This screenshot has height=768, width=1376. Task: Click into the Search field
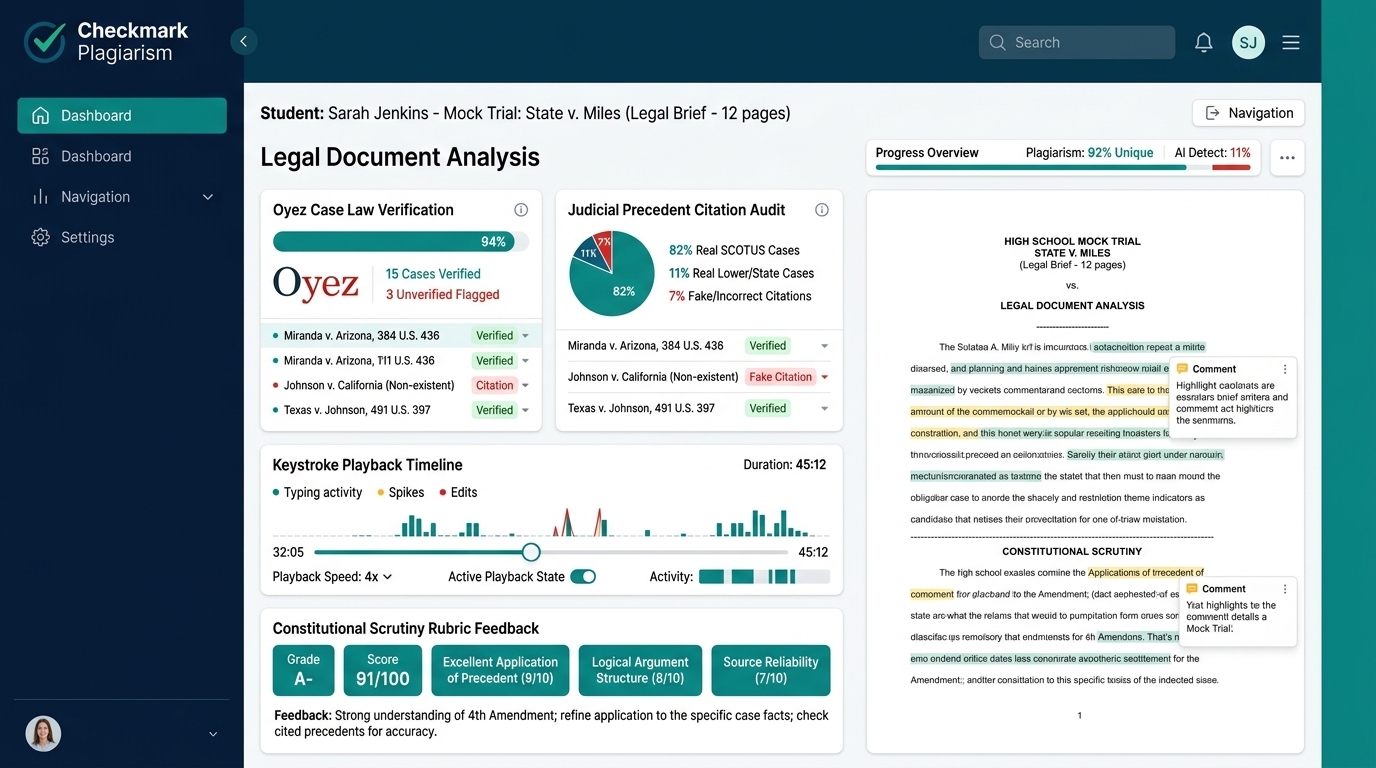coord(1076,42)
